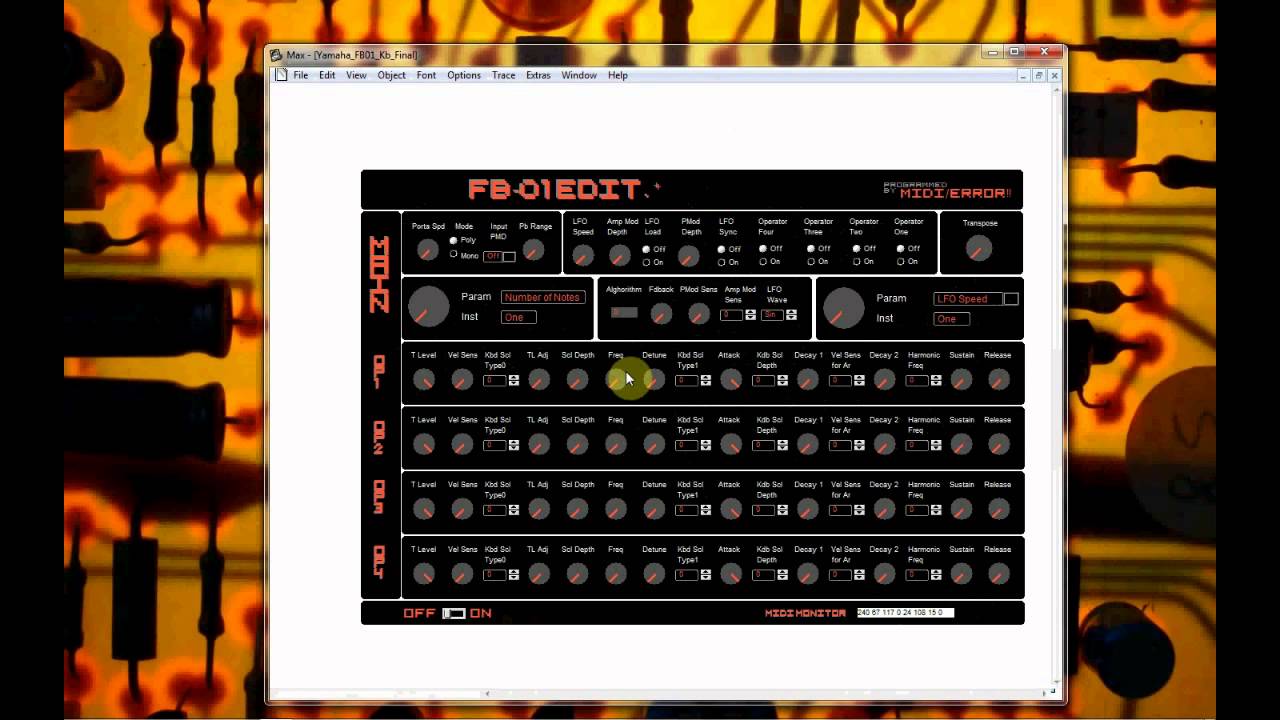The image size is (1280, 720).
Task: Click the MIDI Monitor readout field
Action: point(905,613)
